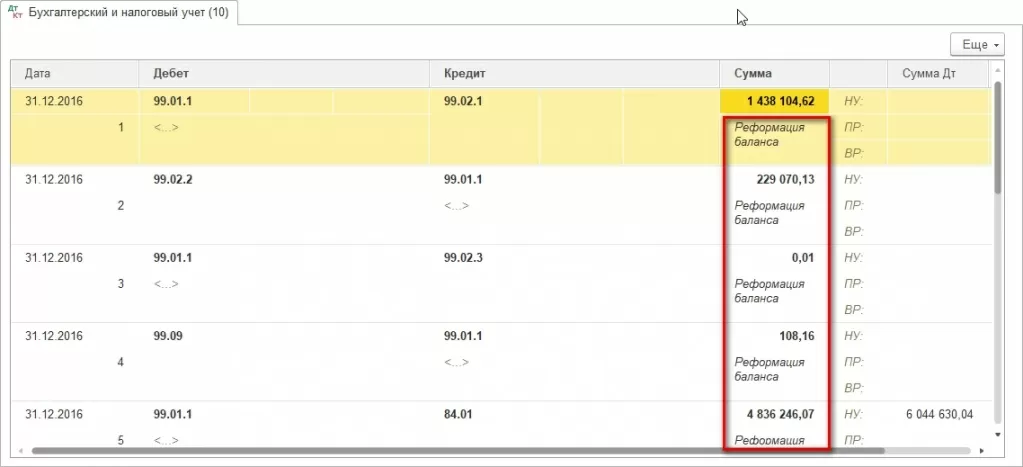Screen dimensions: 1023x467
Task: Open the Еще dropdown menu
Action: tap(977, 45)
